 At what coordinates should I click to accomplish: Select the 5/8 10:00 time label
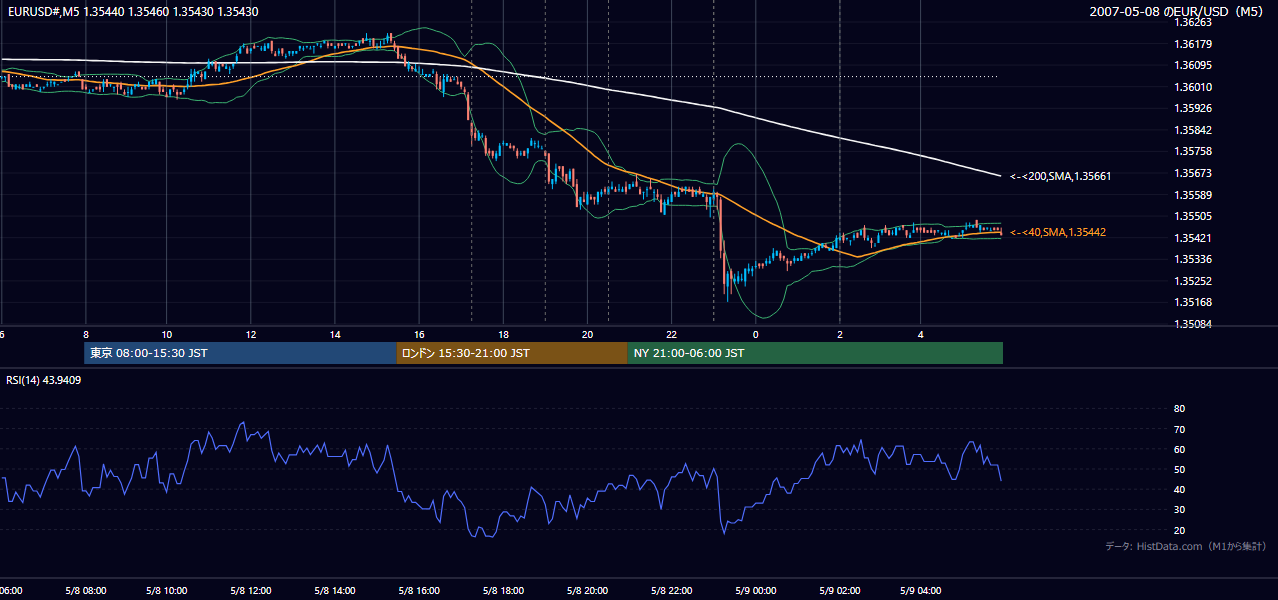point(168,591)
